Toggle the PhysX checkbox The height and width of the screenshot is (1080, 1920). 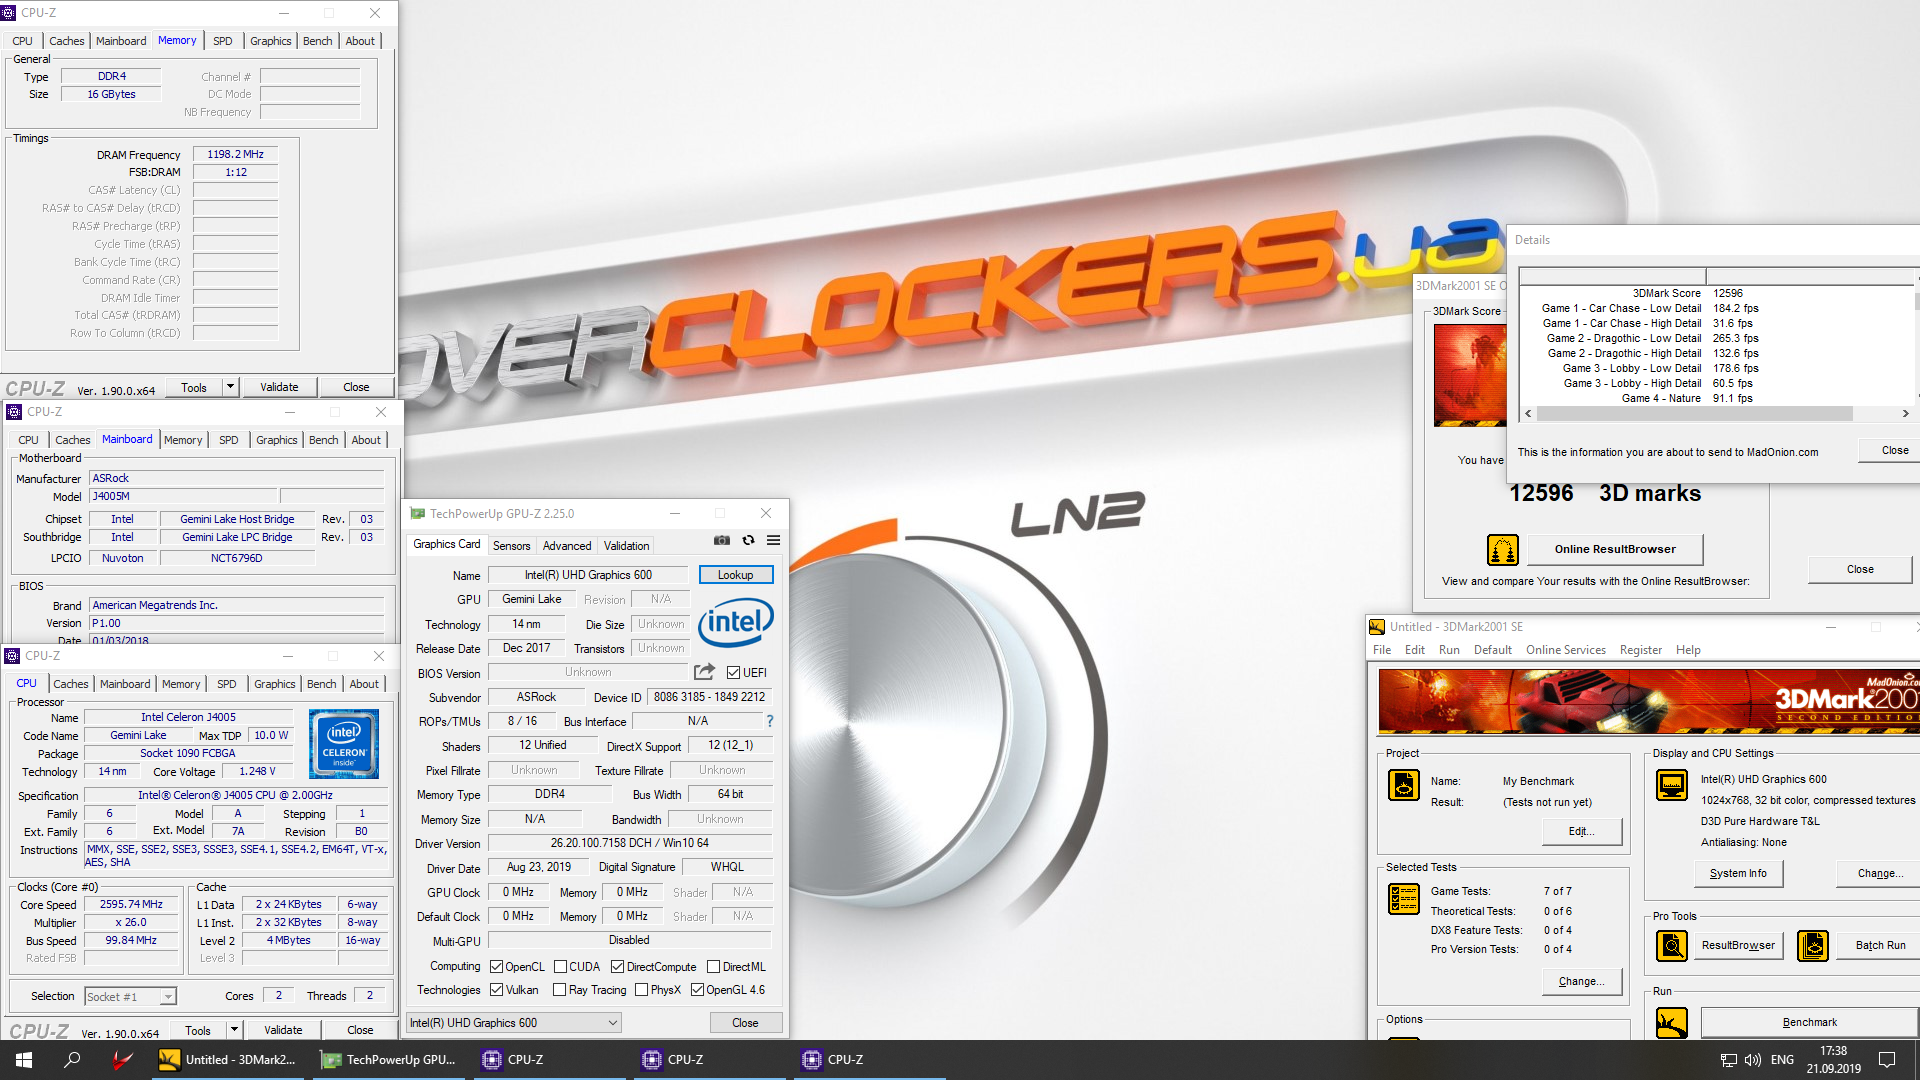click(x=641, y=989)
